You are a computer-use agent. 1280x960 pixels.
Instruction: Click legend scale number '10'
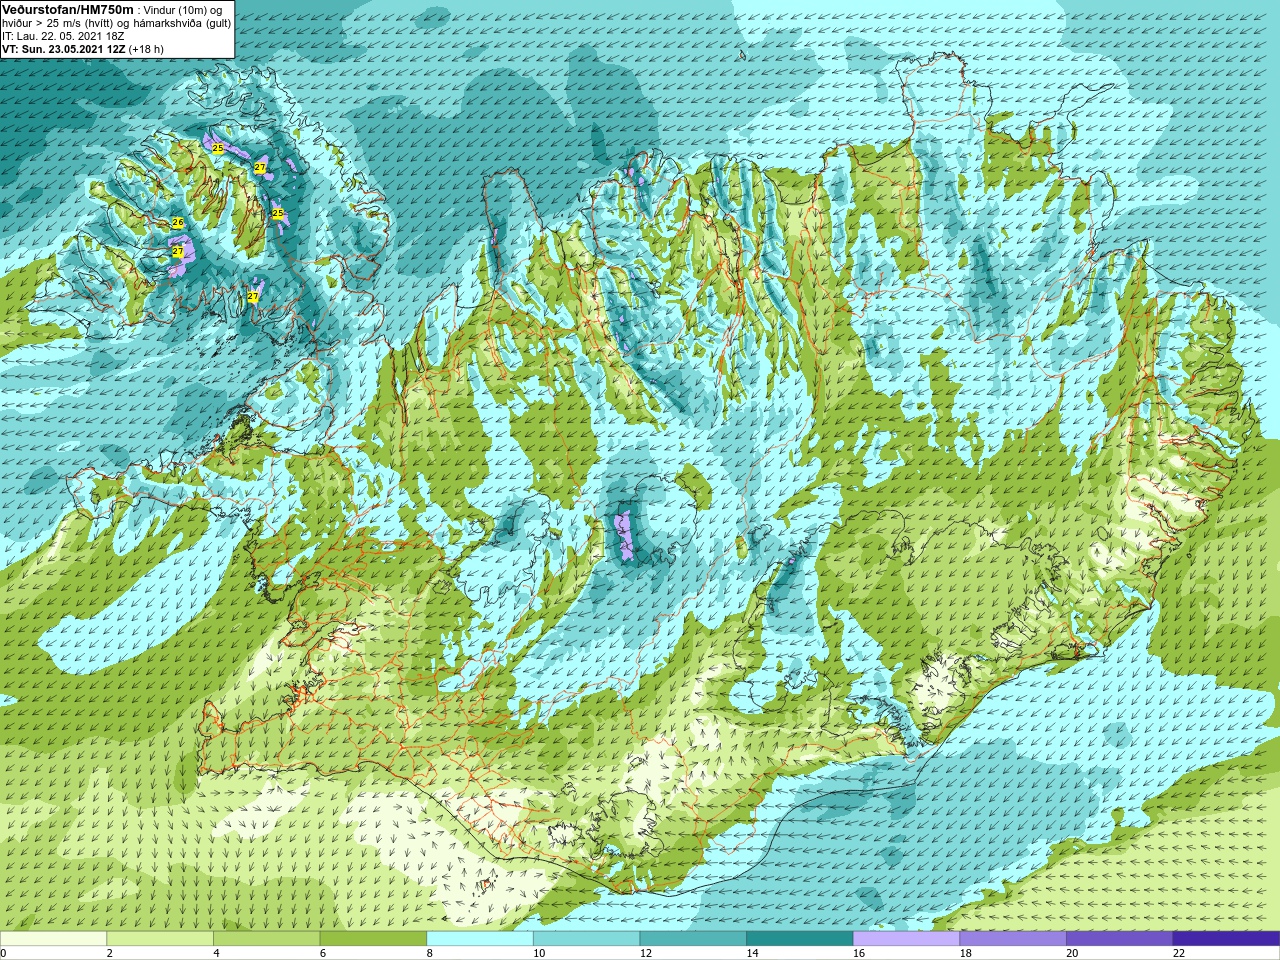point(539,954)
